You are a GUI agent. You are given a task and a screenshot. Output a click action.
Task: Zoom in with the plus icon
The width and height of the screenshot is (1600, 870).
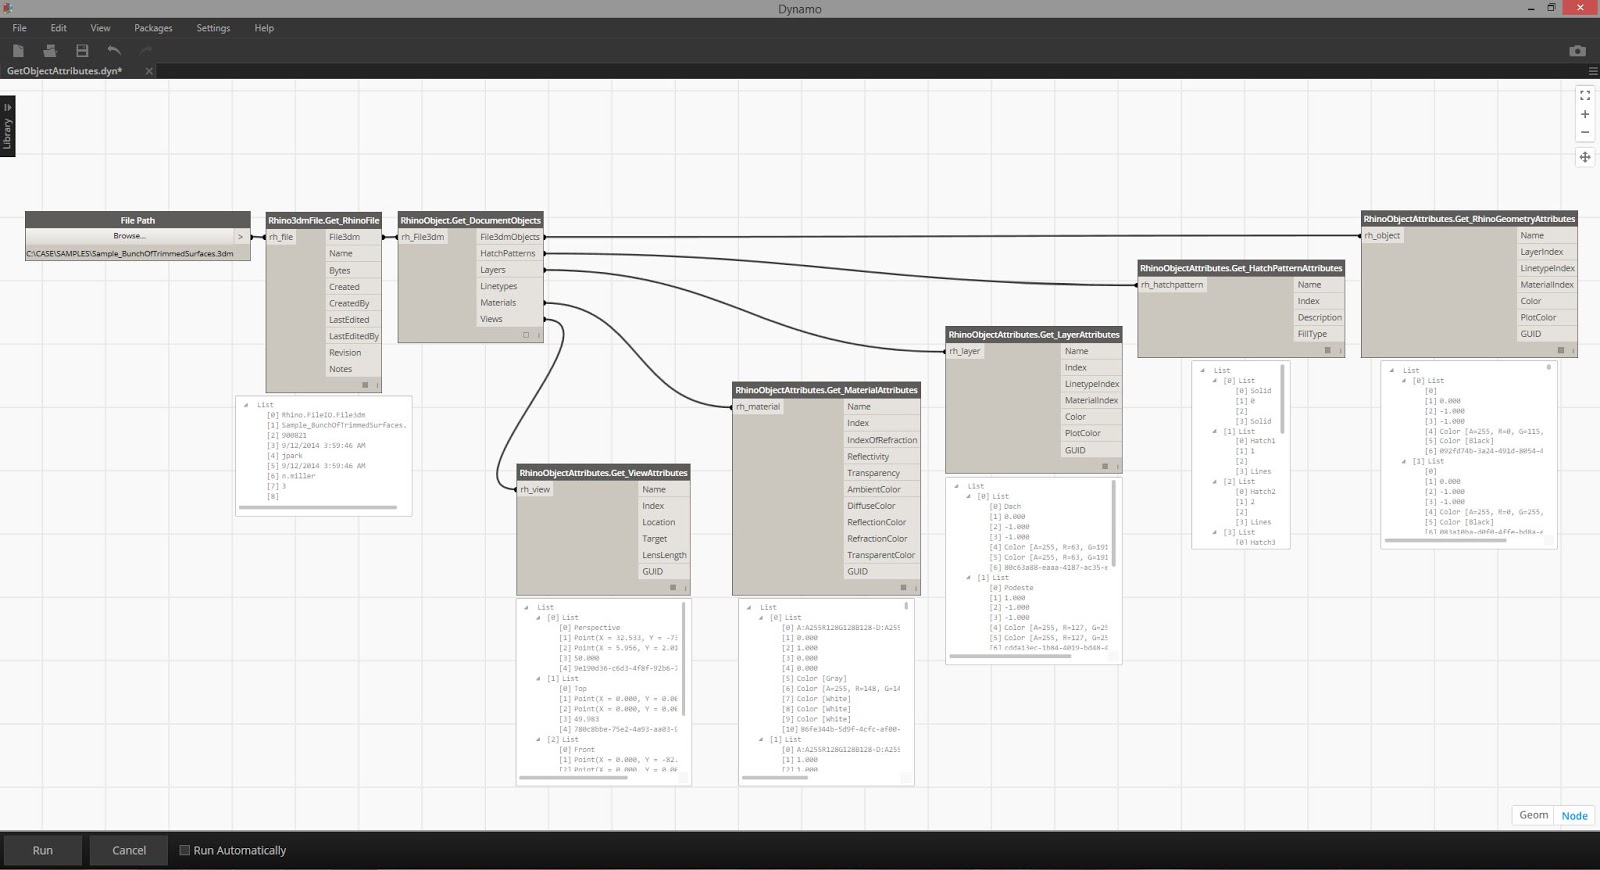pyautogui.click(x=1585, y=114)
